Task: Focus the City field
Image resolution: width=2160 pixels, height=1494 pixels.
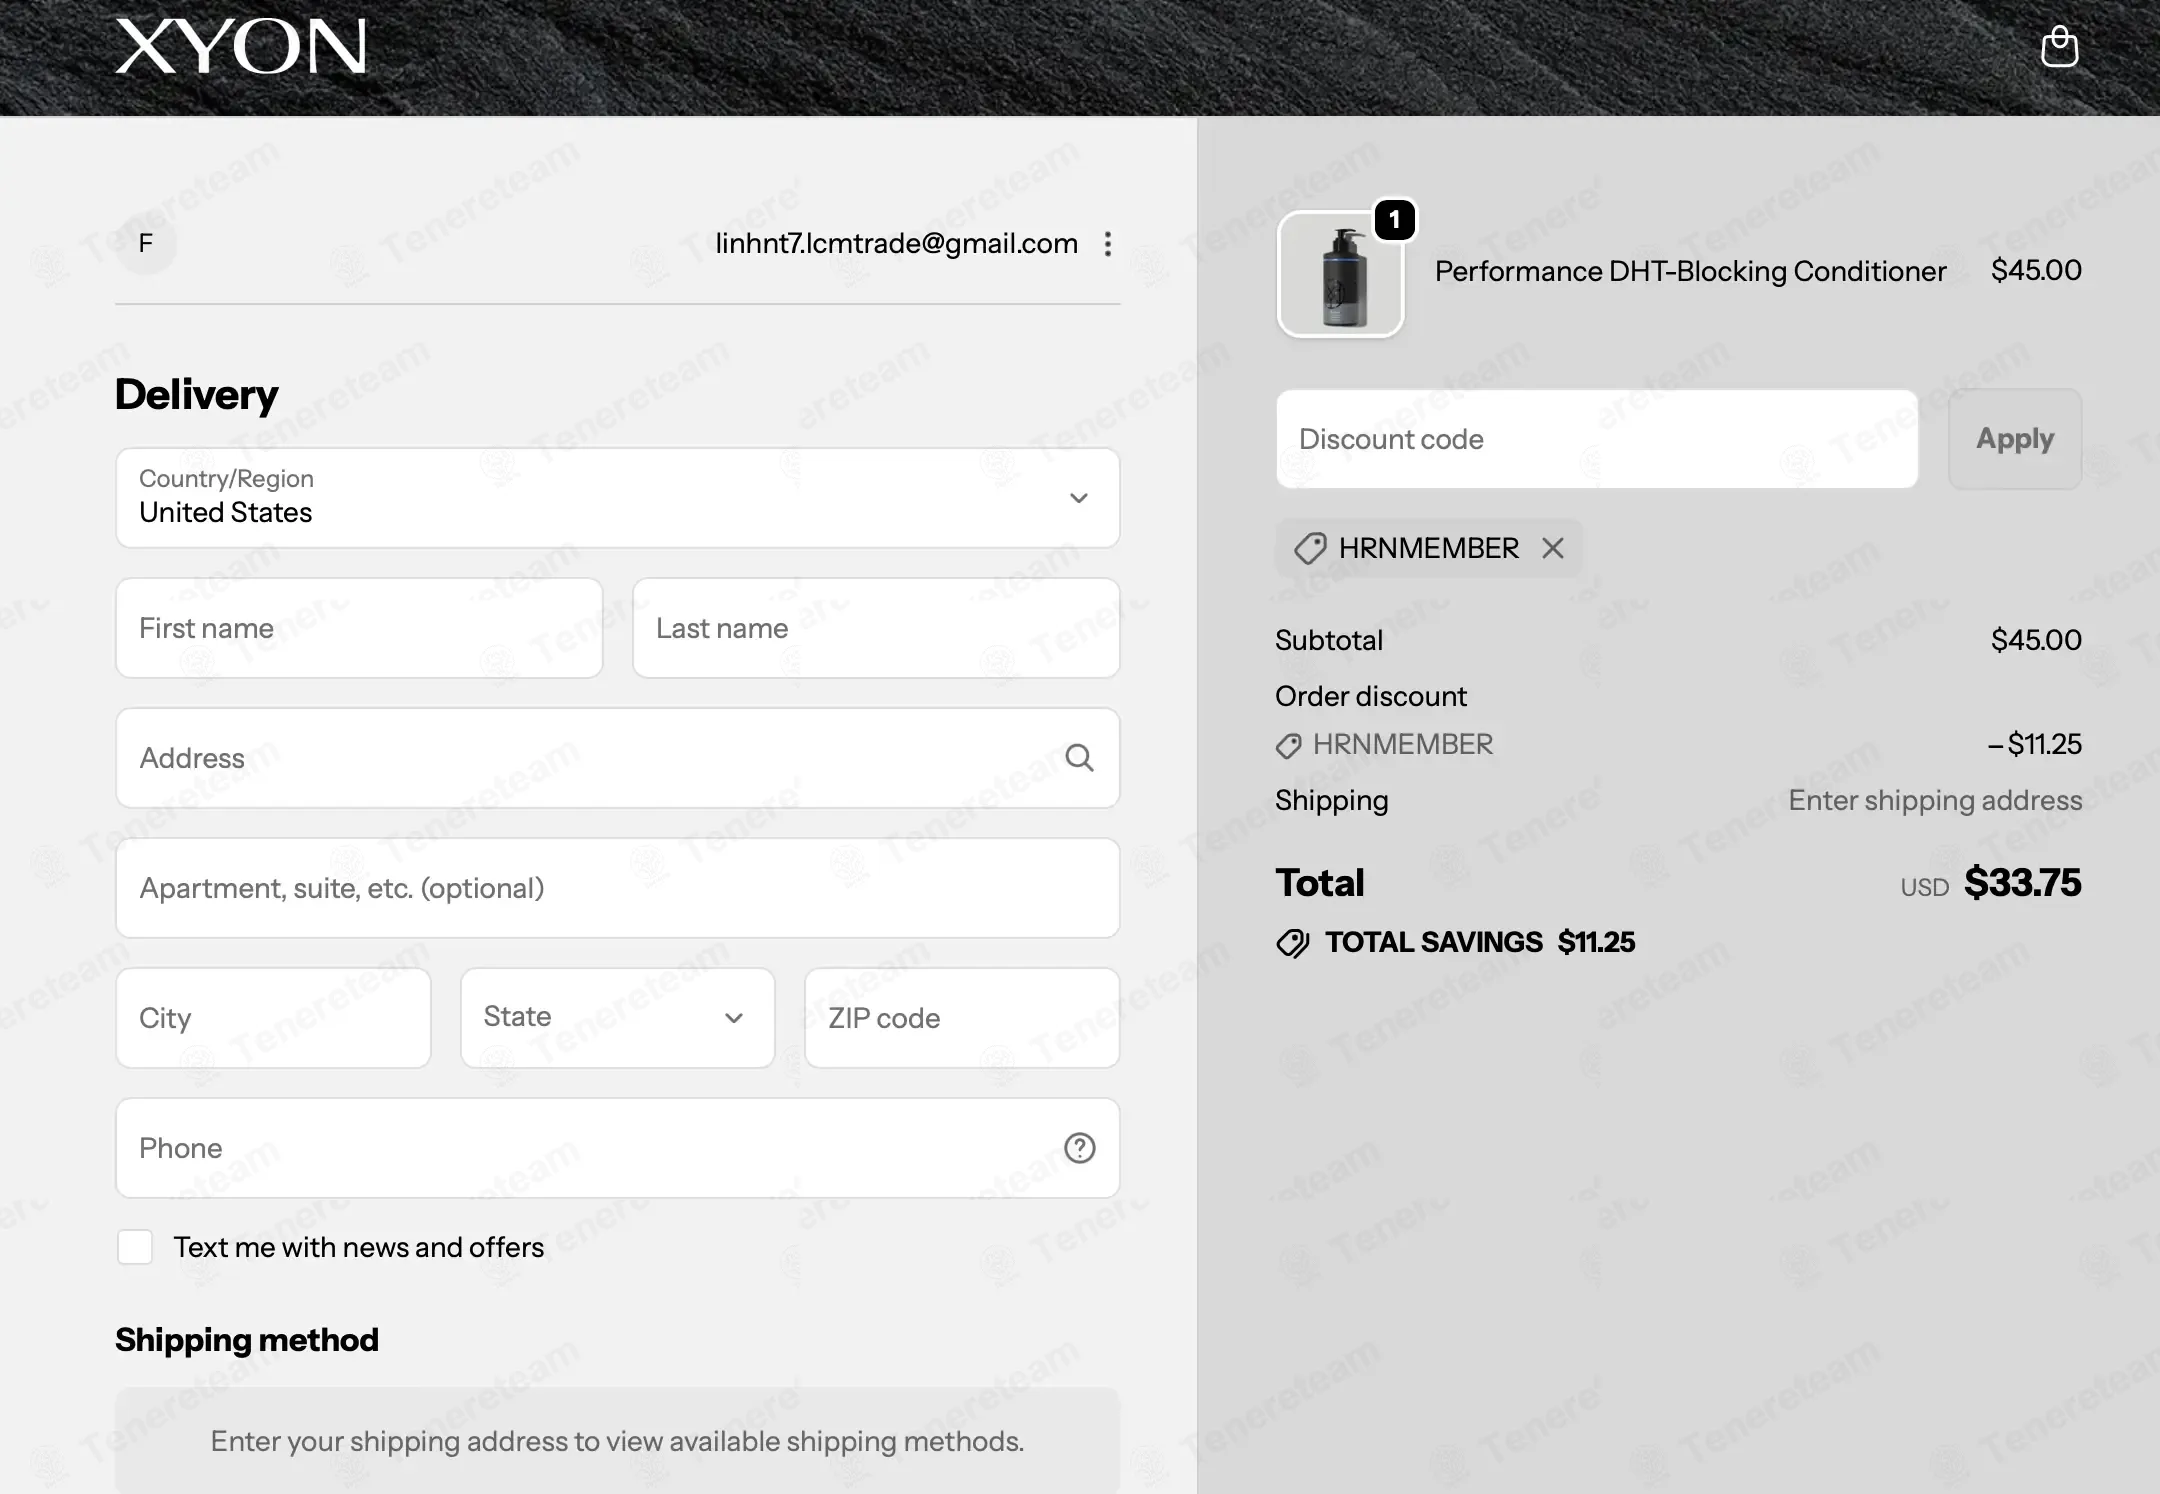Action: click(x=273, y=1018)
